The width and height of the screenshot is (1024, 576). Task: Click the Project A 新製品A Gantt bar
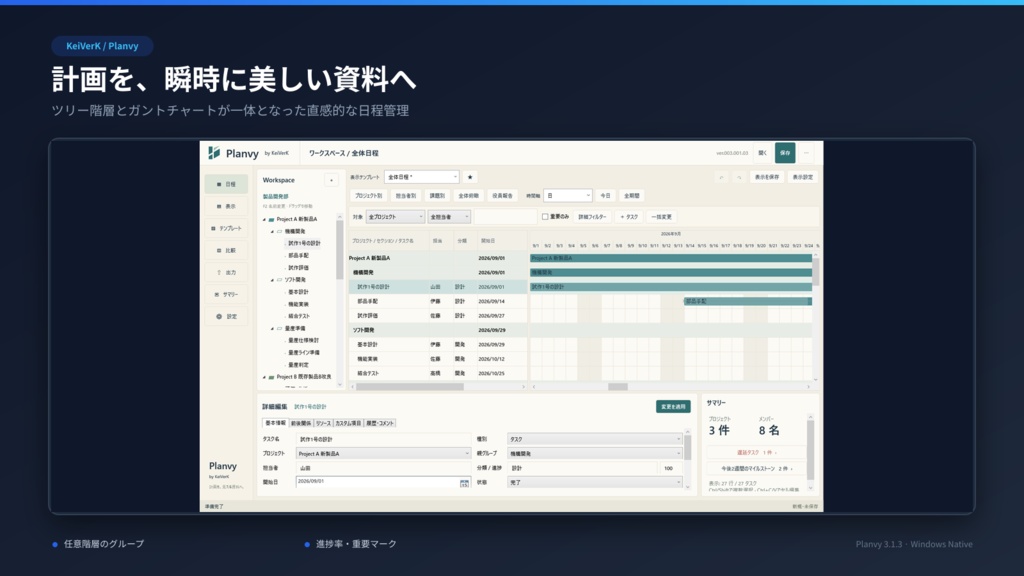[671, 258]
